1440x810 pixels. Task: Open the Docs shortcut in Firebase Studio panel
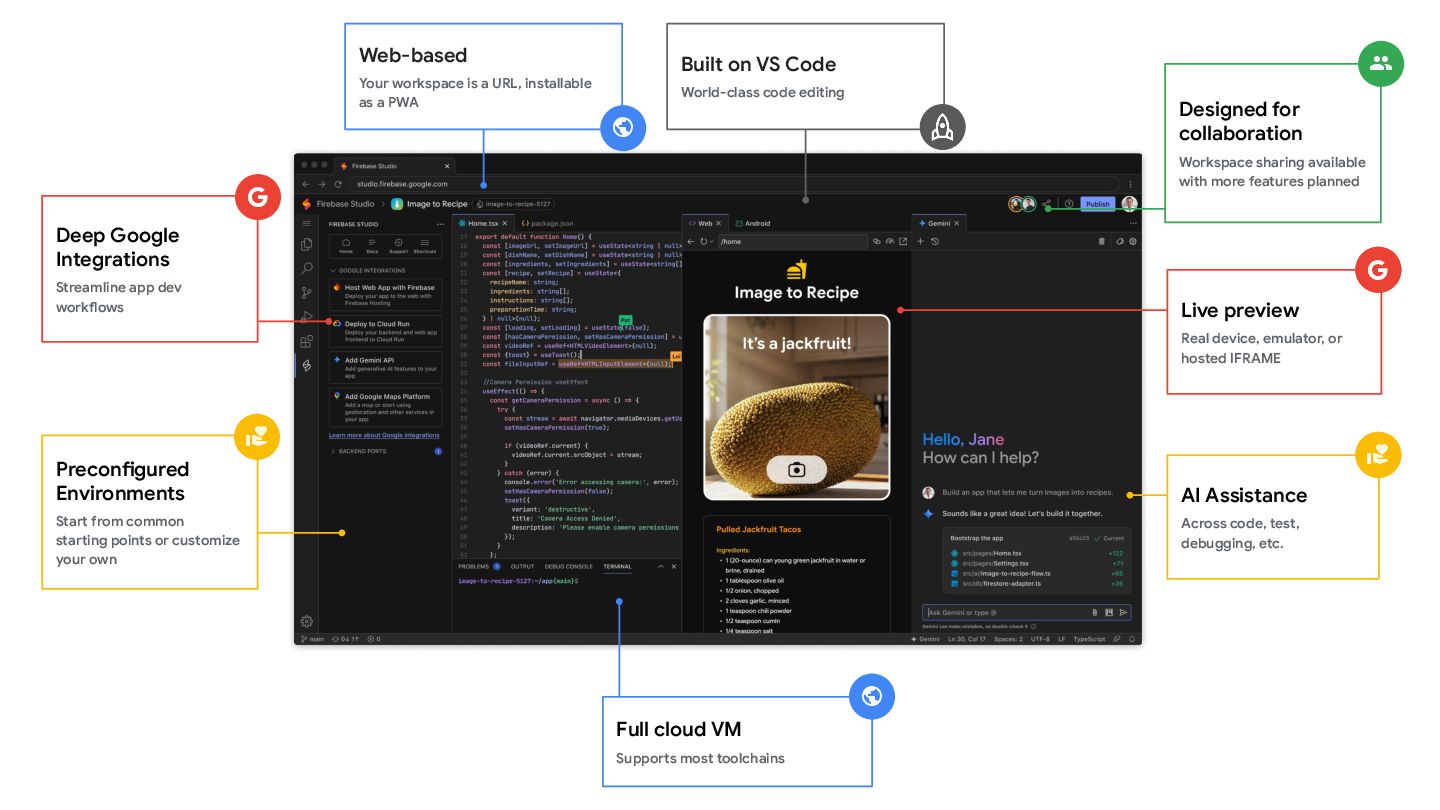pos(372,246)
